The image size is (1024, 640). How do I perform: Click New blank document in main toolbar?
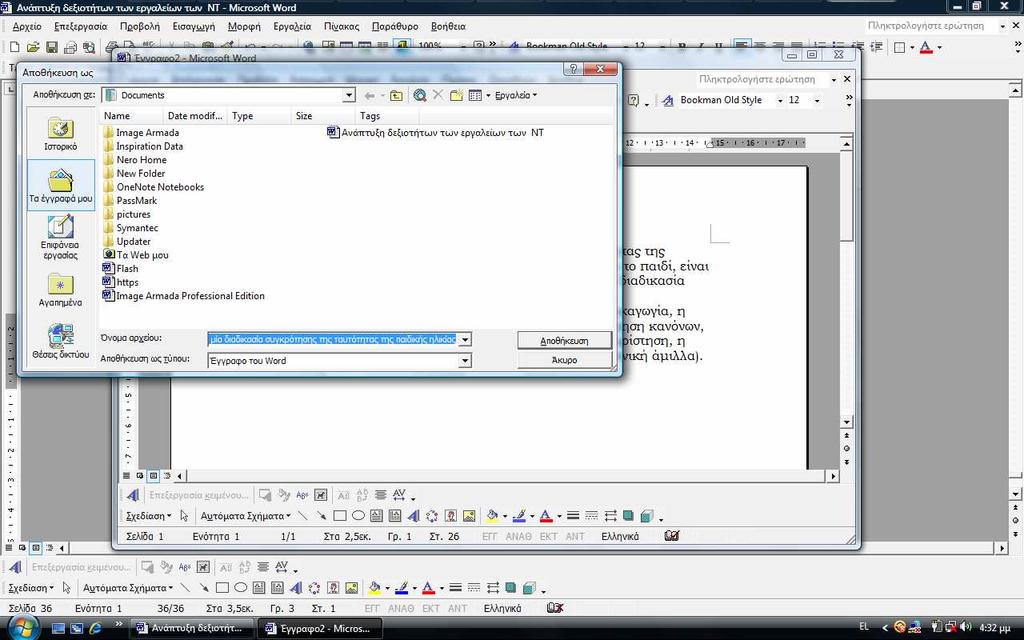click(x=15, y=47)
